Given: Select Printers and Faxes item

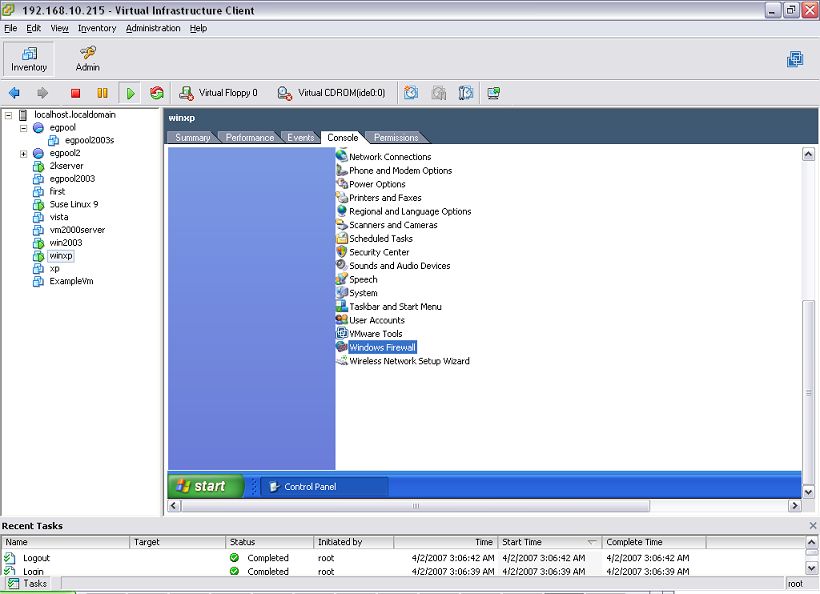Looking at the screenshot, I should pyautogui.click(x=379, y=197).
